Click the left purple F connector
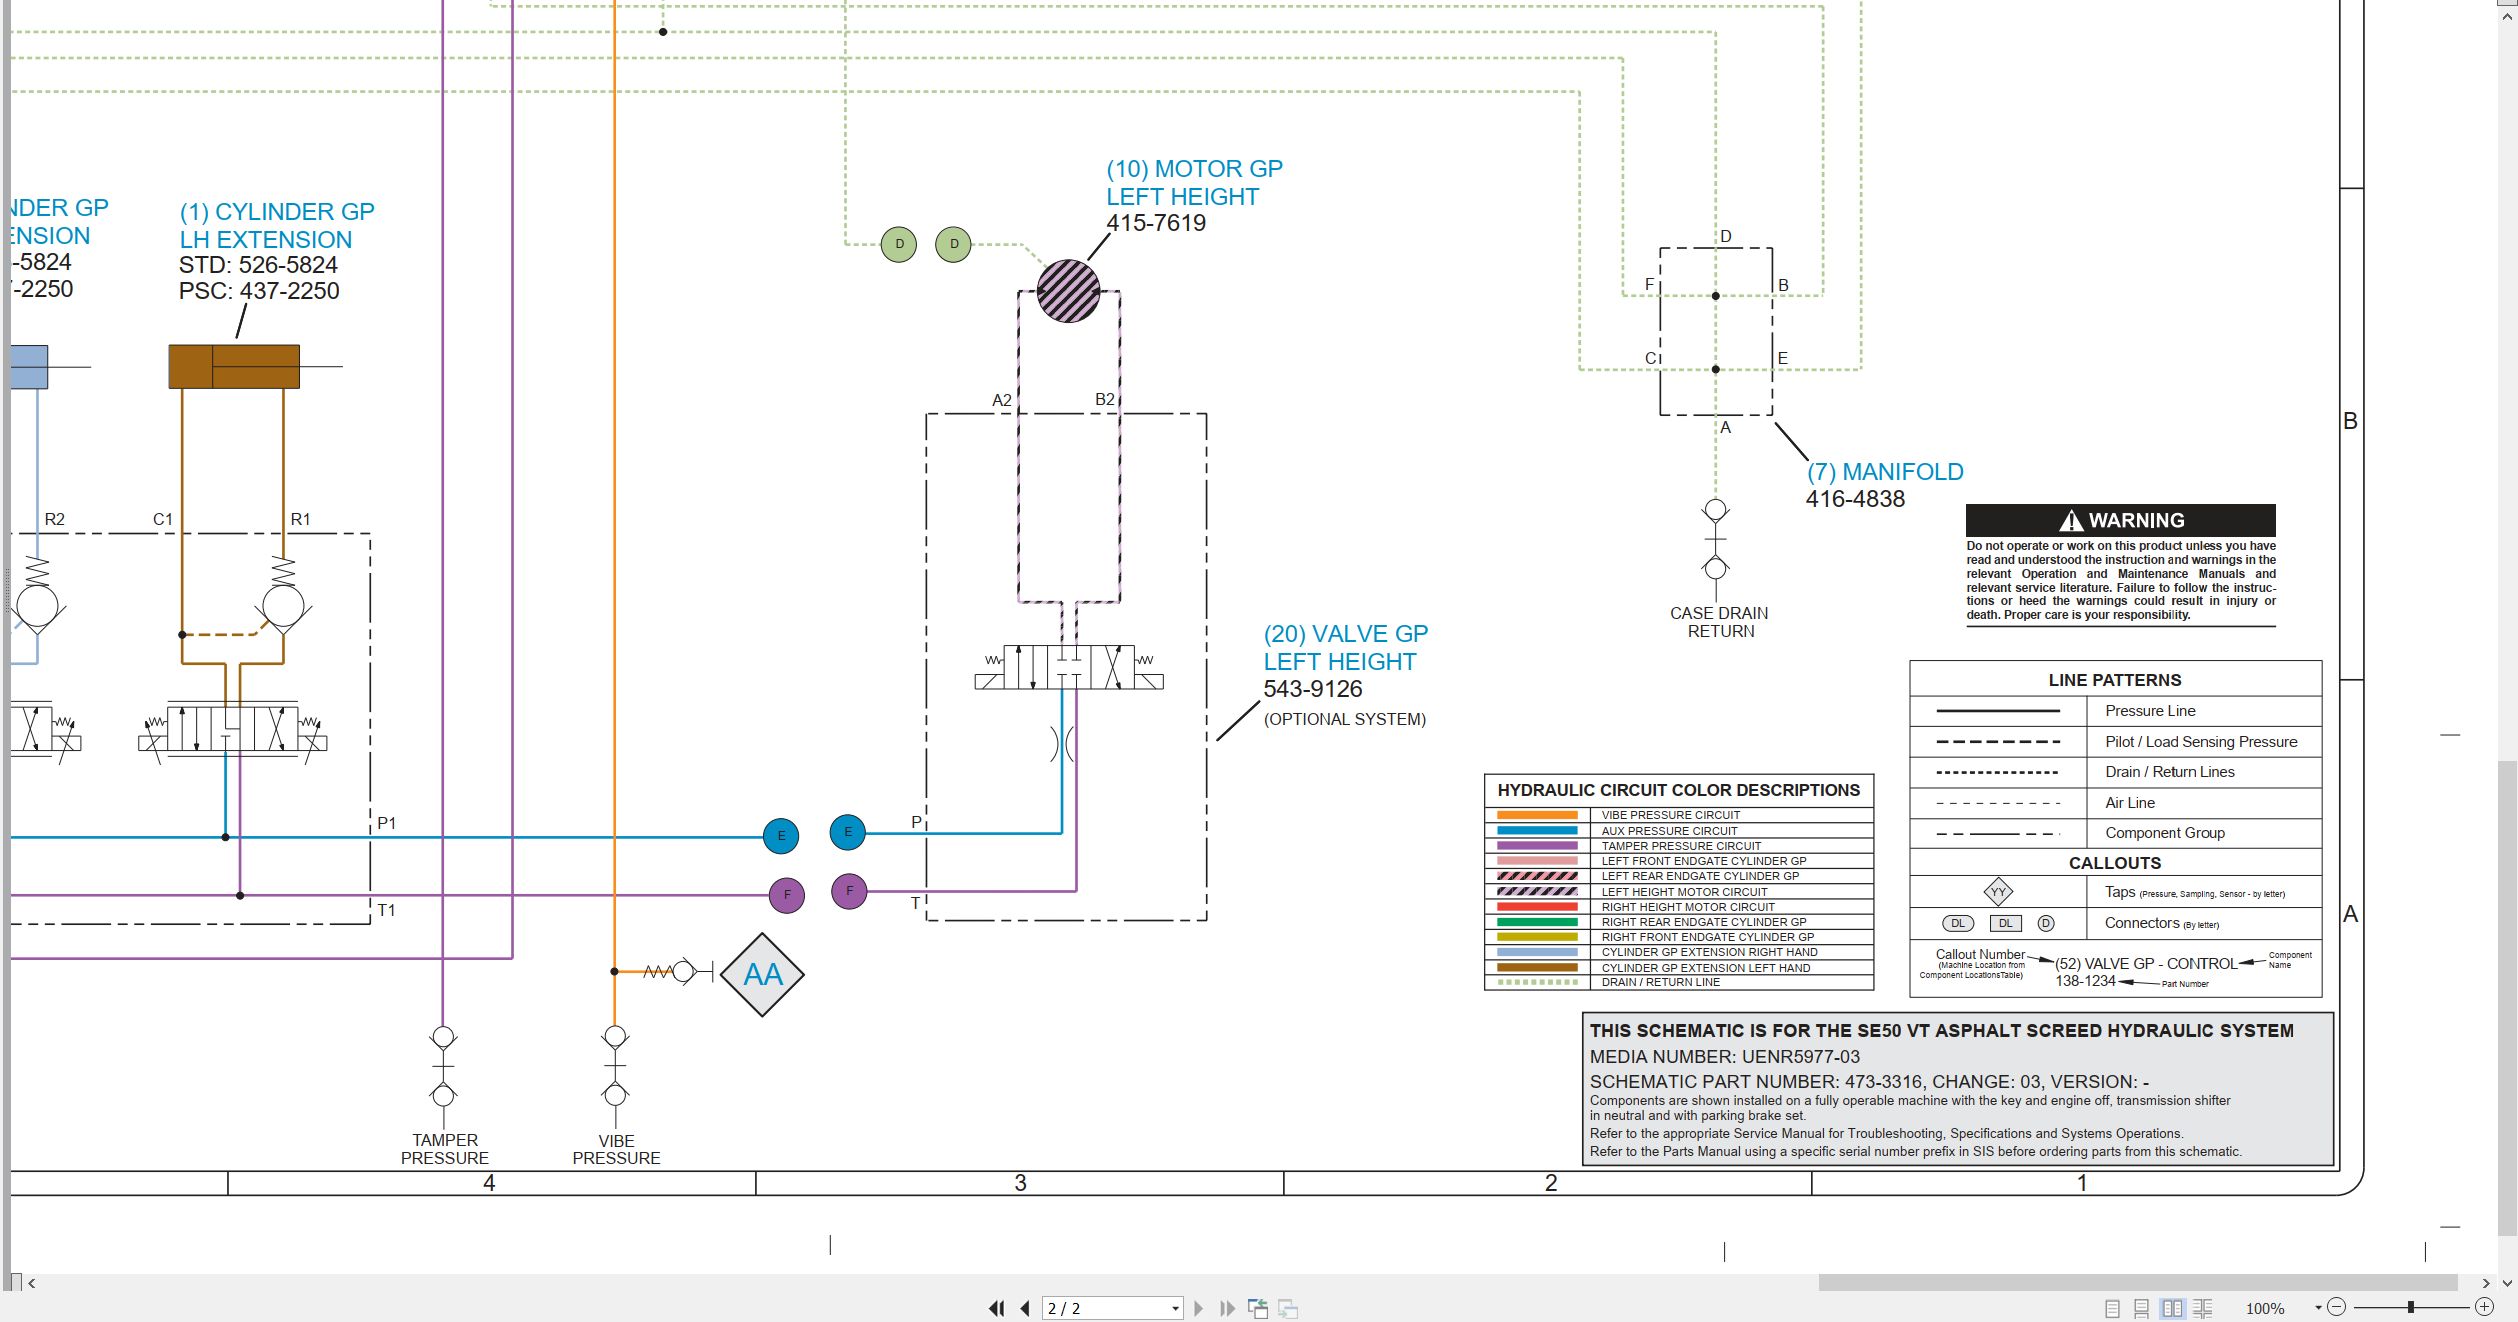Screen dimensions: 2518x1322 787,895
